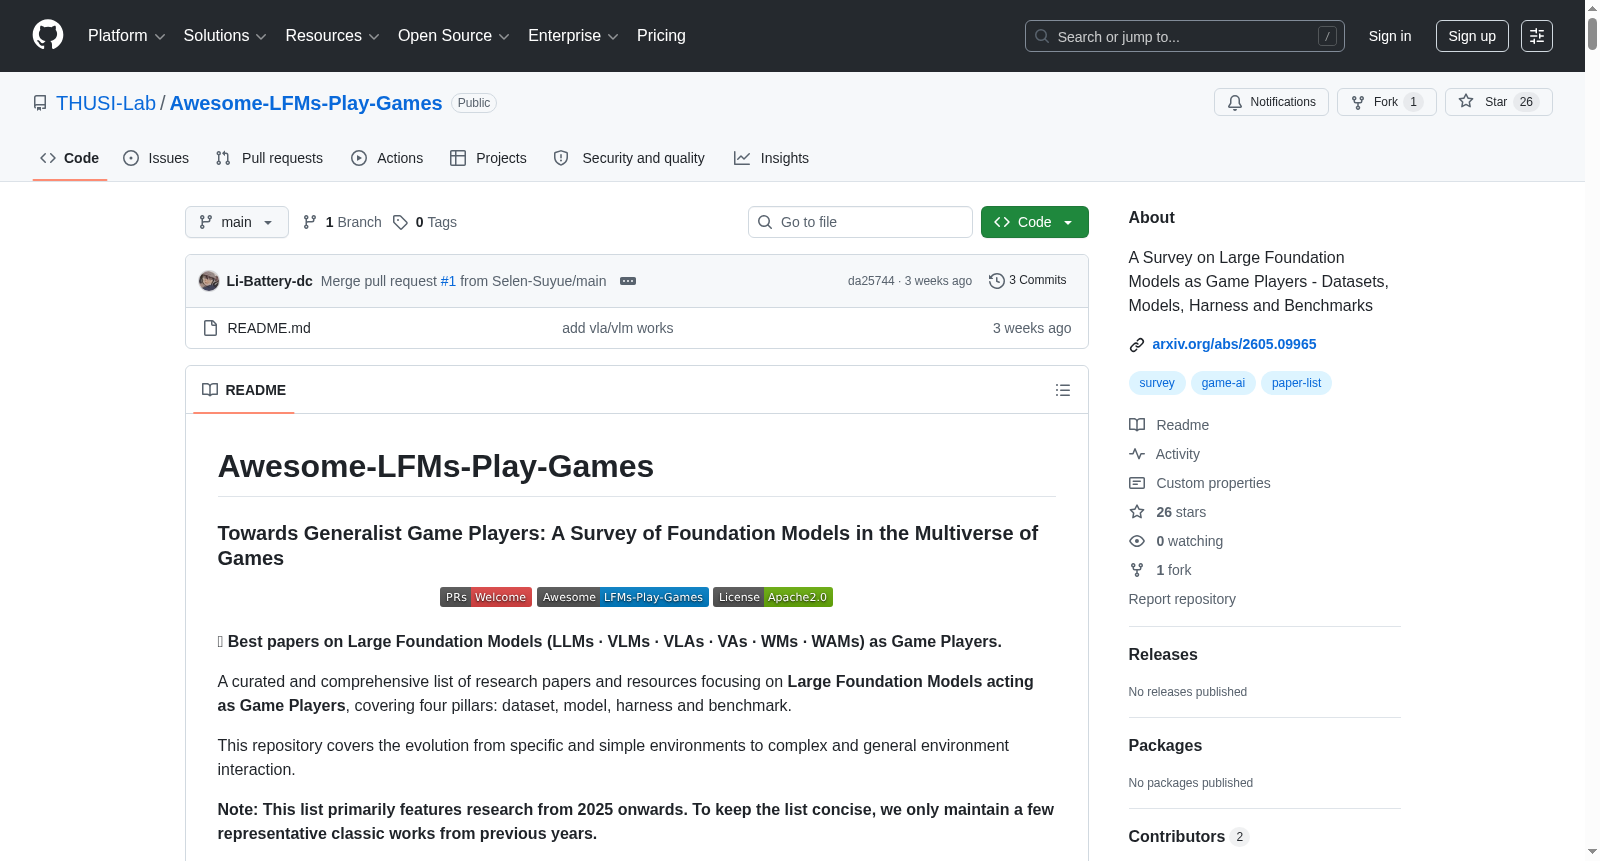Switch to the Pull requests tab

click(x=269, y=158)
